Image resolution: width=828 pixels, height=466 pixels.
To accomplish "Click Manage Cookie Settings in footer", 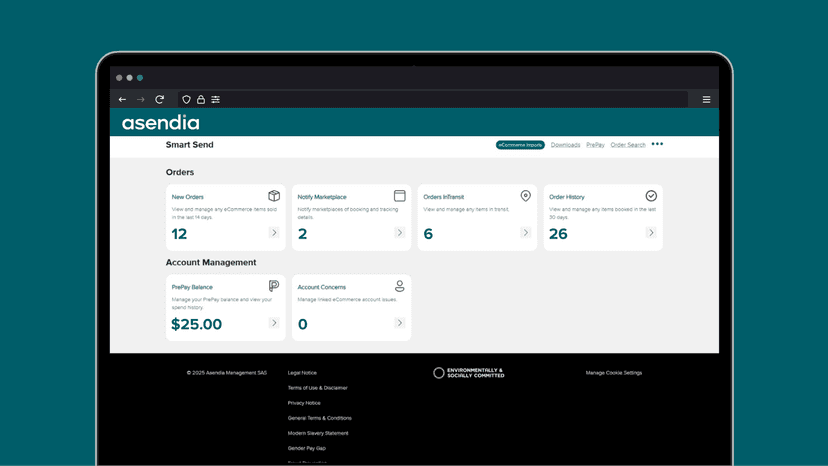I will [614, 372].
